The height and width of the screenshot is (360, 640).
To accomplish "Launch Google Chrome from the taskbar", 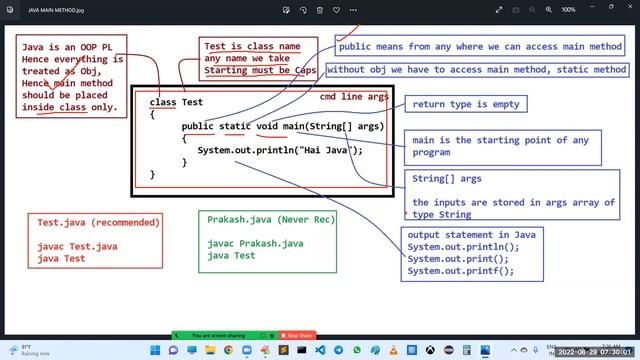I will point(229,350).
